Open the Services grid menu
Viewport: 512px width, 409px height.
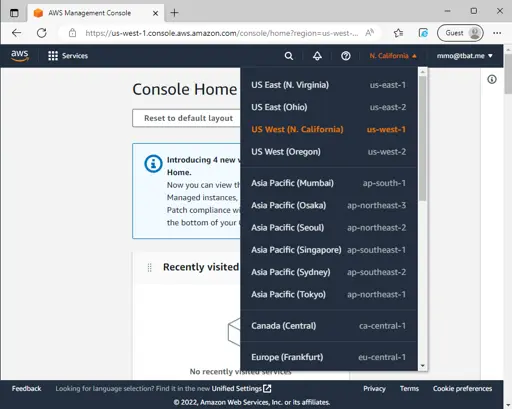[x=68, y=56]
